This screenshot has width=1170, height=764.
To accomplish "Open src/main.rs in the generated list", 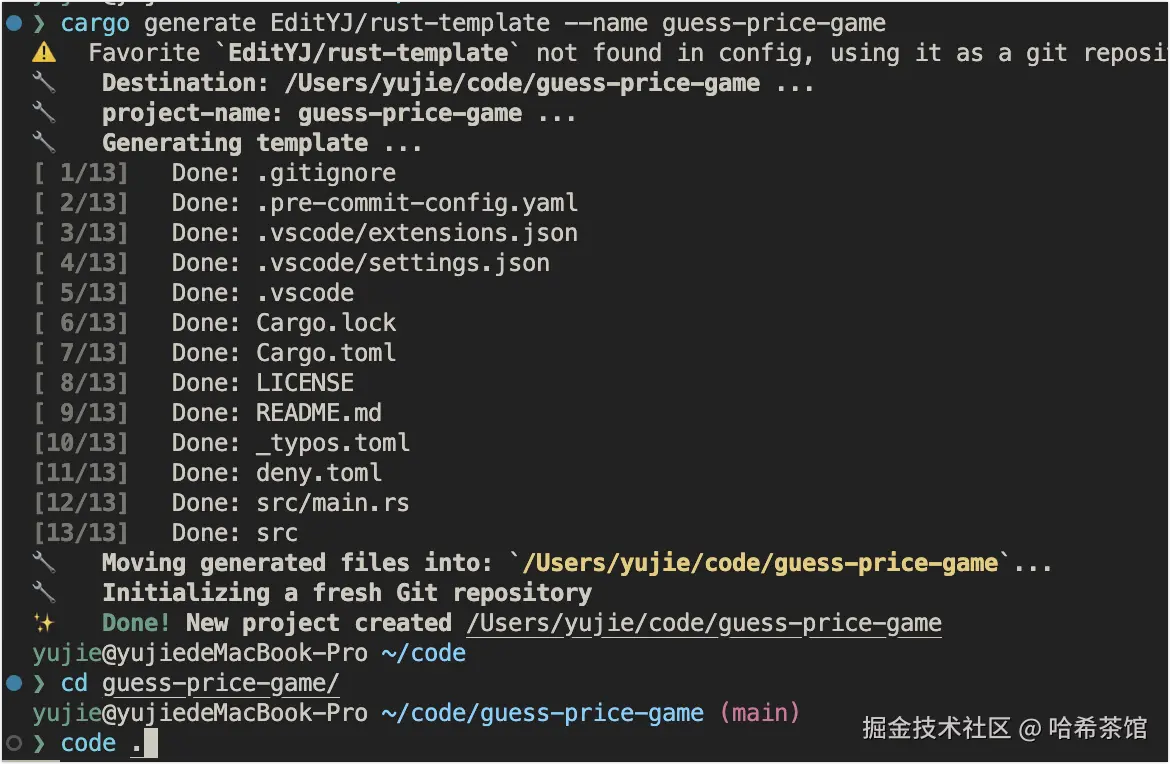I will click(x=332, y=503).
